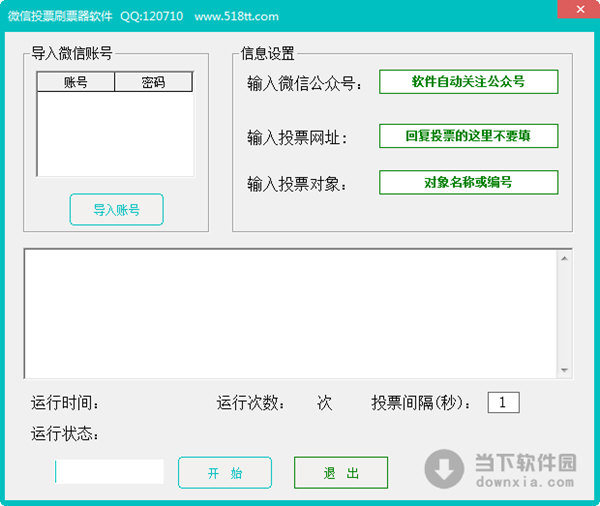Click the log scrollbar down arrow
The height and width of the screenshot is (506, 600).
[564, 370]
